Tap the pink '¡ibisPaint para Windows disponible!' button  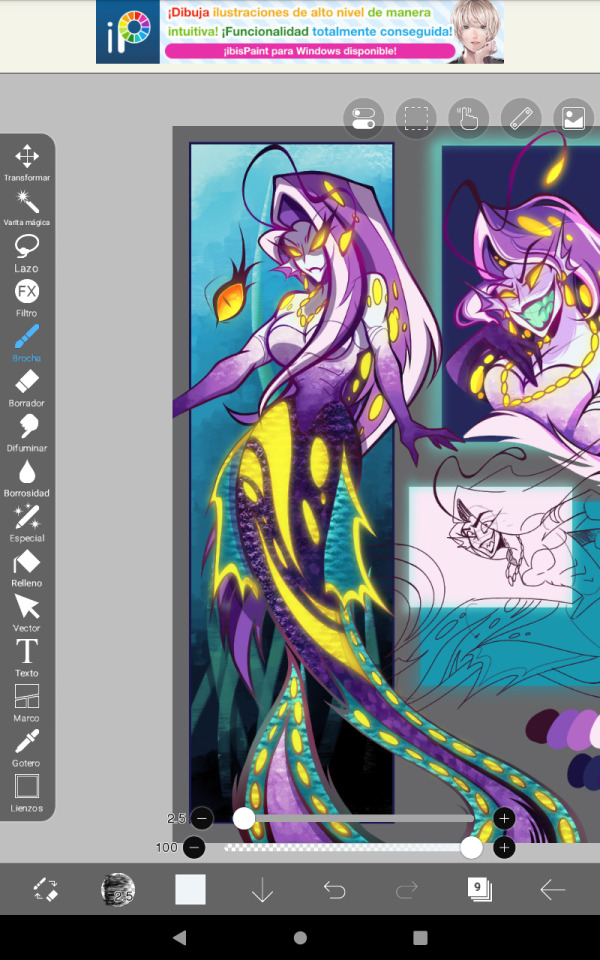310,51
